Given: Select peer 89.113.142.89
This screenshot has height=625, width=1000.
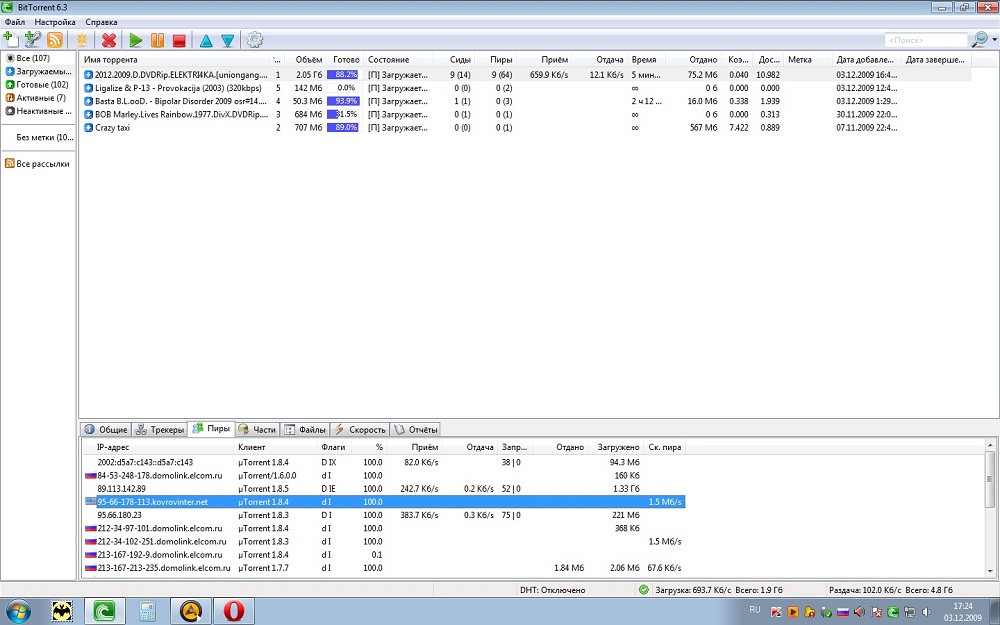Looking at the screenshot, I should click(384, 489).
